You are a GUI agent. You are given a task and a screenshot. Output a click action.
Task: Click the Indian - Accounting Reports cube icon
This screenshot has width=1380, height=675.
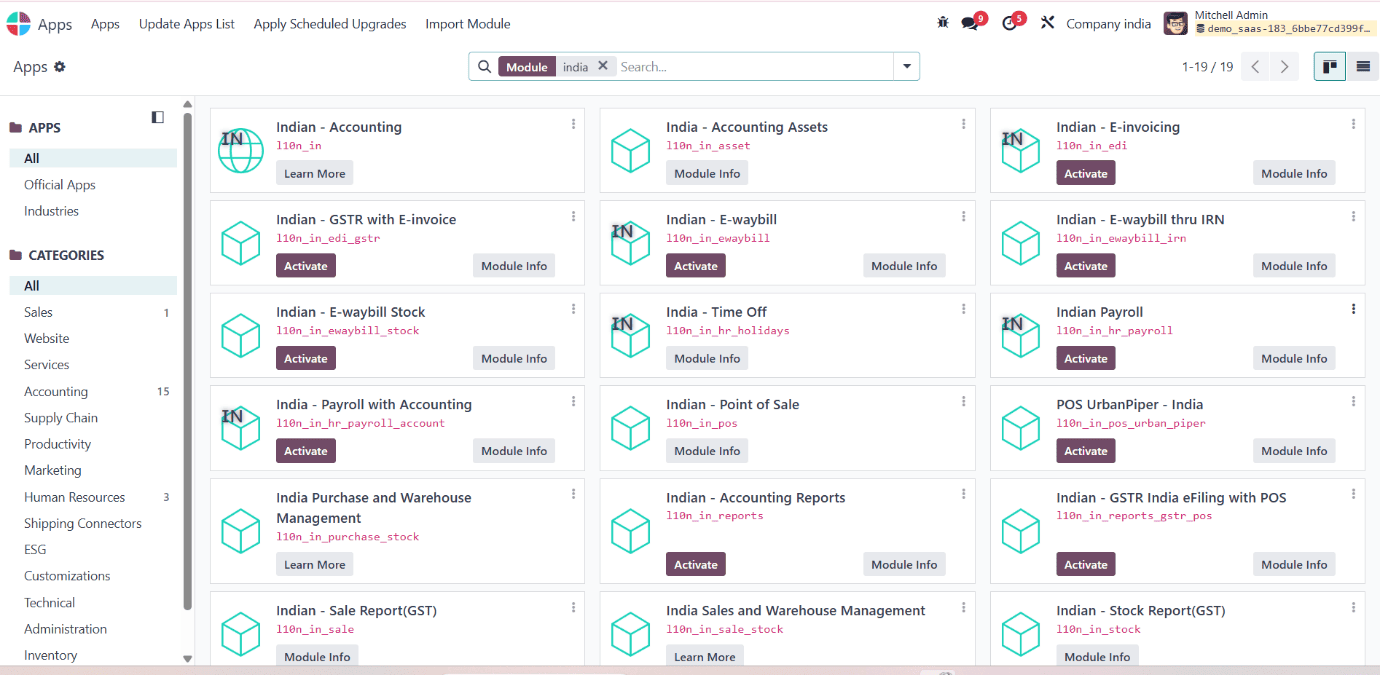[x=631, y=531]
